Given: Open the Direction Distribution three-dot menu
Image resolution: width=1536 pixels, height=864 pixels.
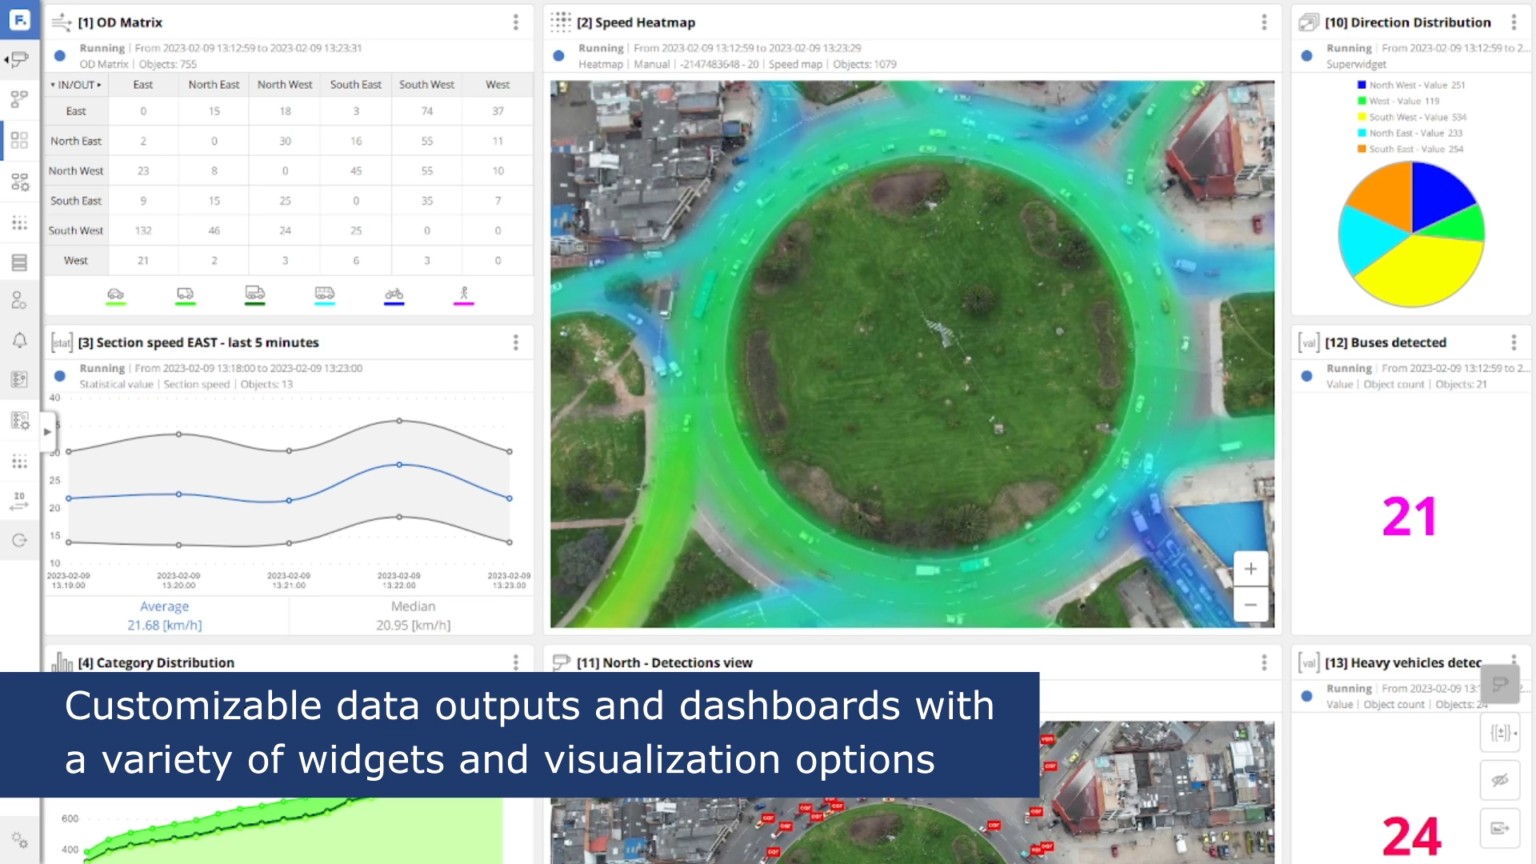Looking at the screenshot, I should point(1513,21).
